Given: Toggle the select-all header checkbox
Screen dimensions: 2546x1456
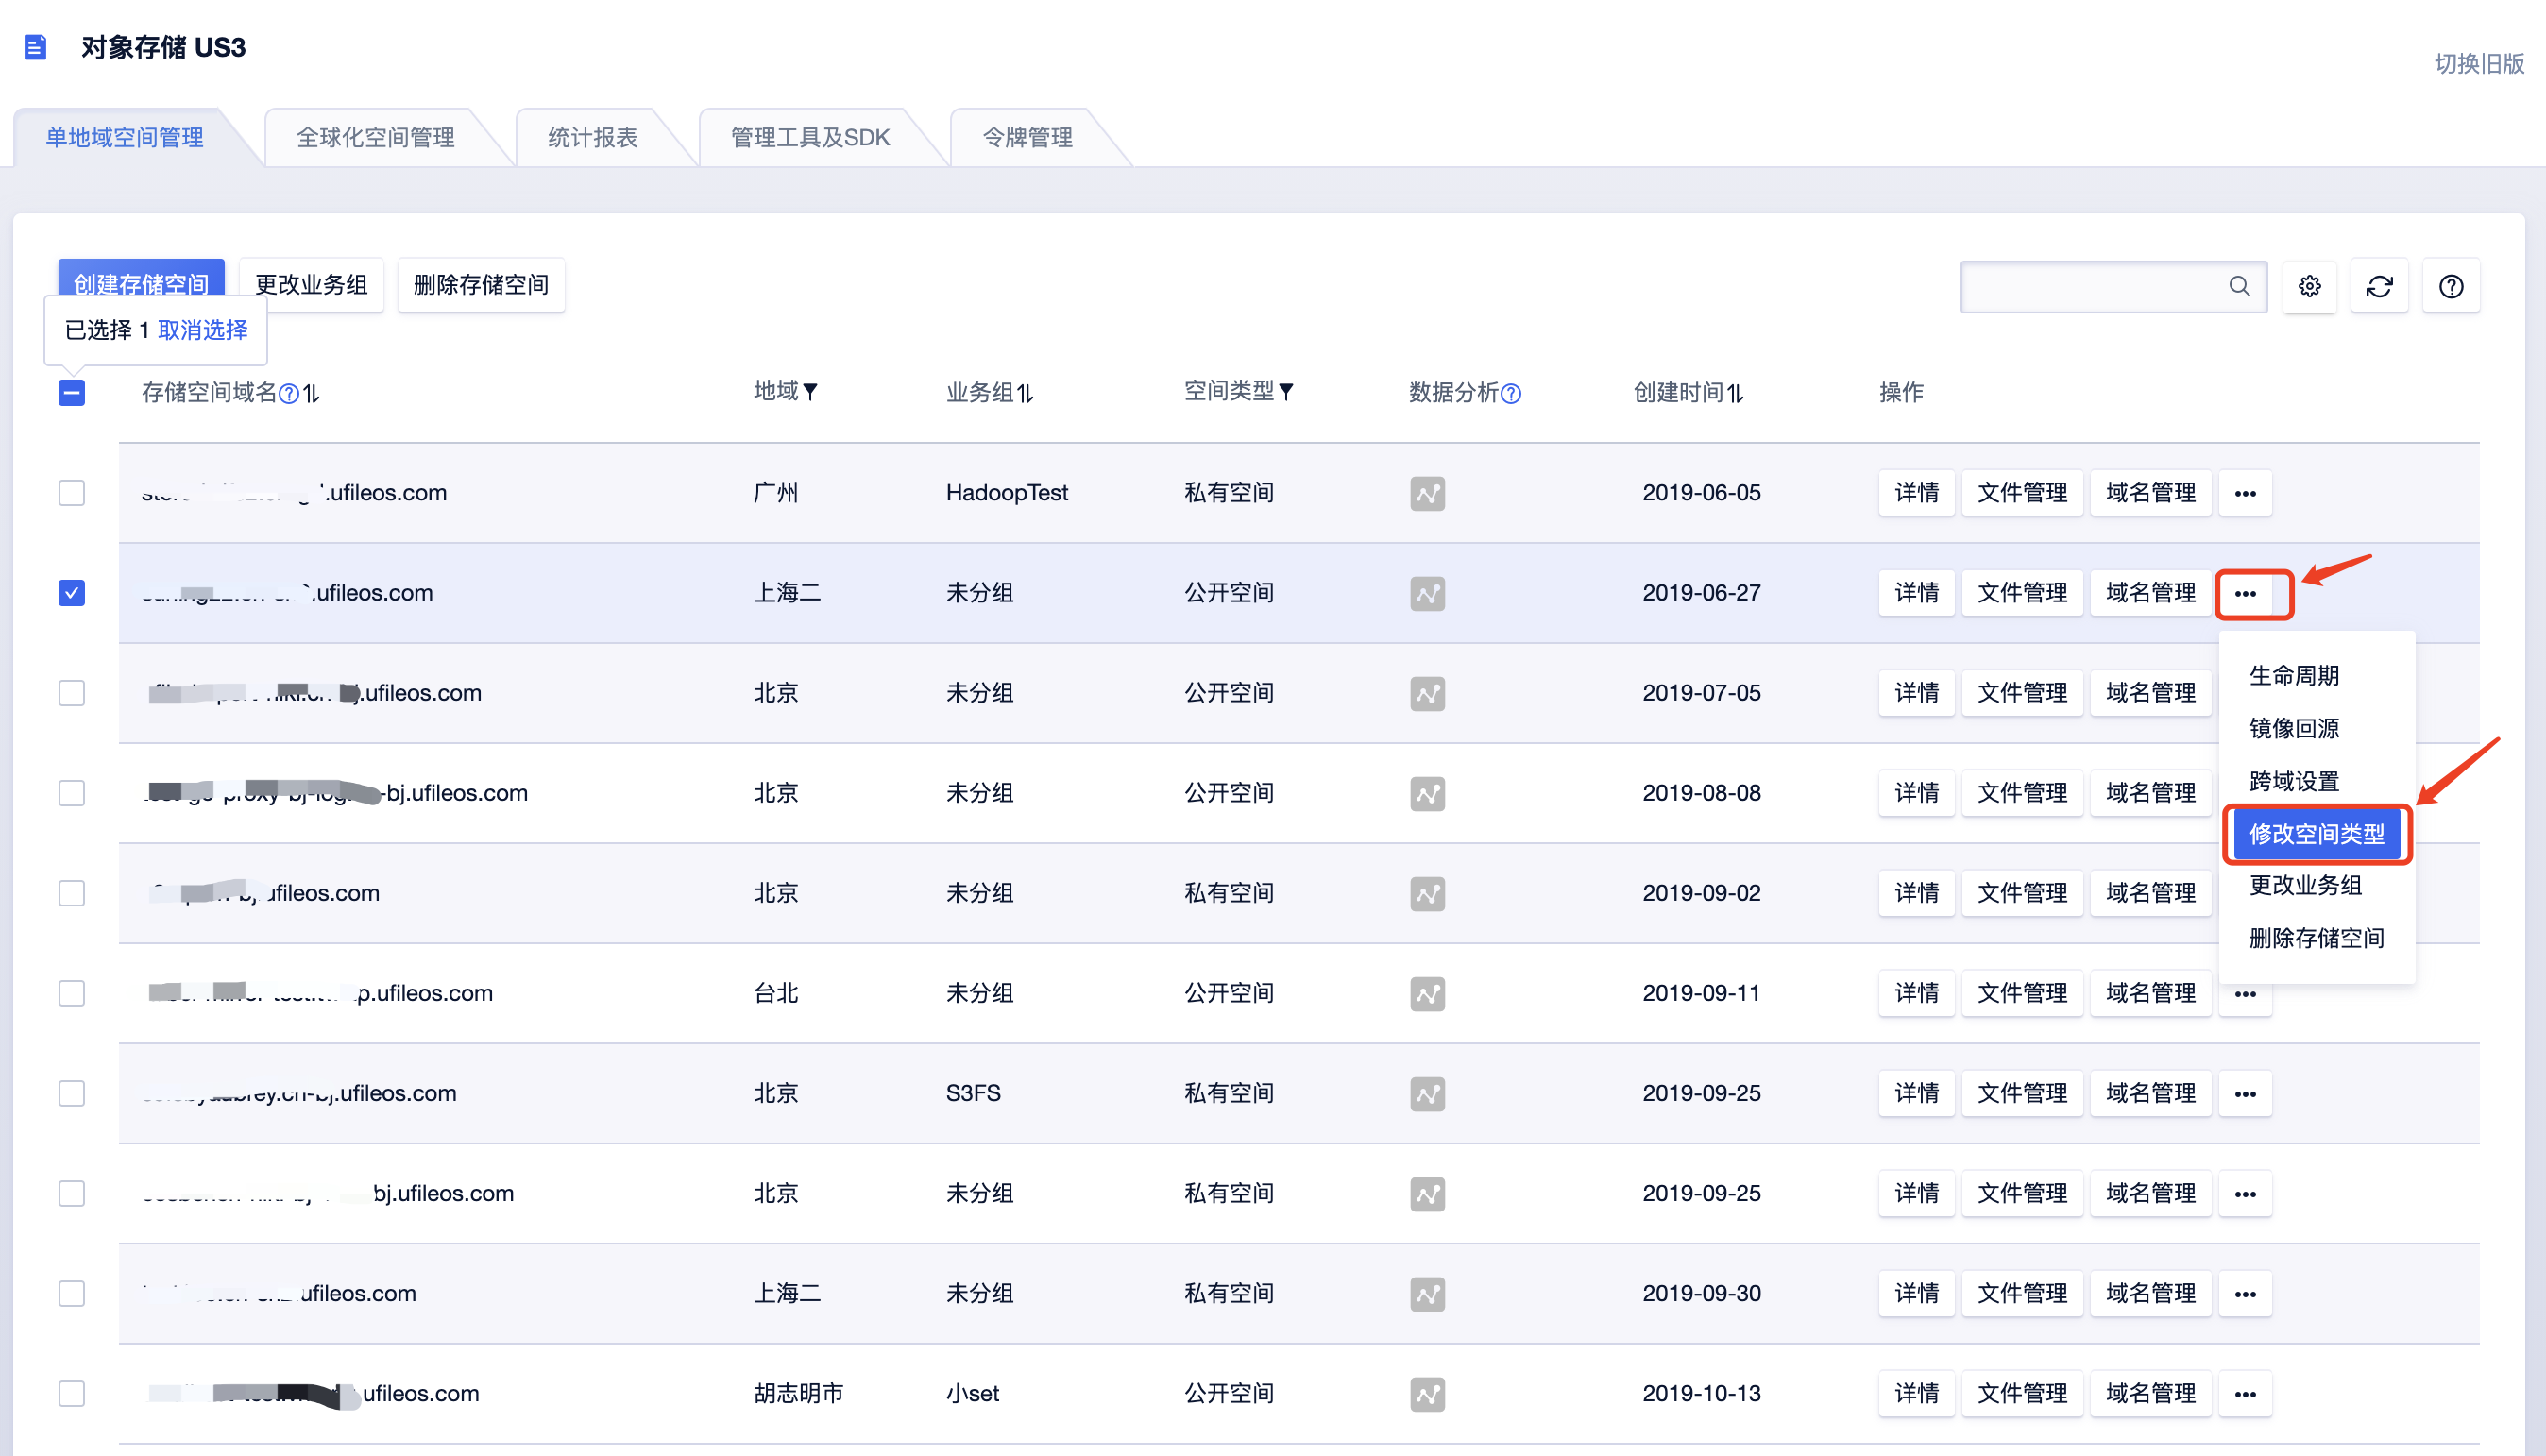Looking at the screenshot, I should (x=72, y=393).
